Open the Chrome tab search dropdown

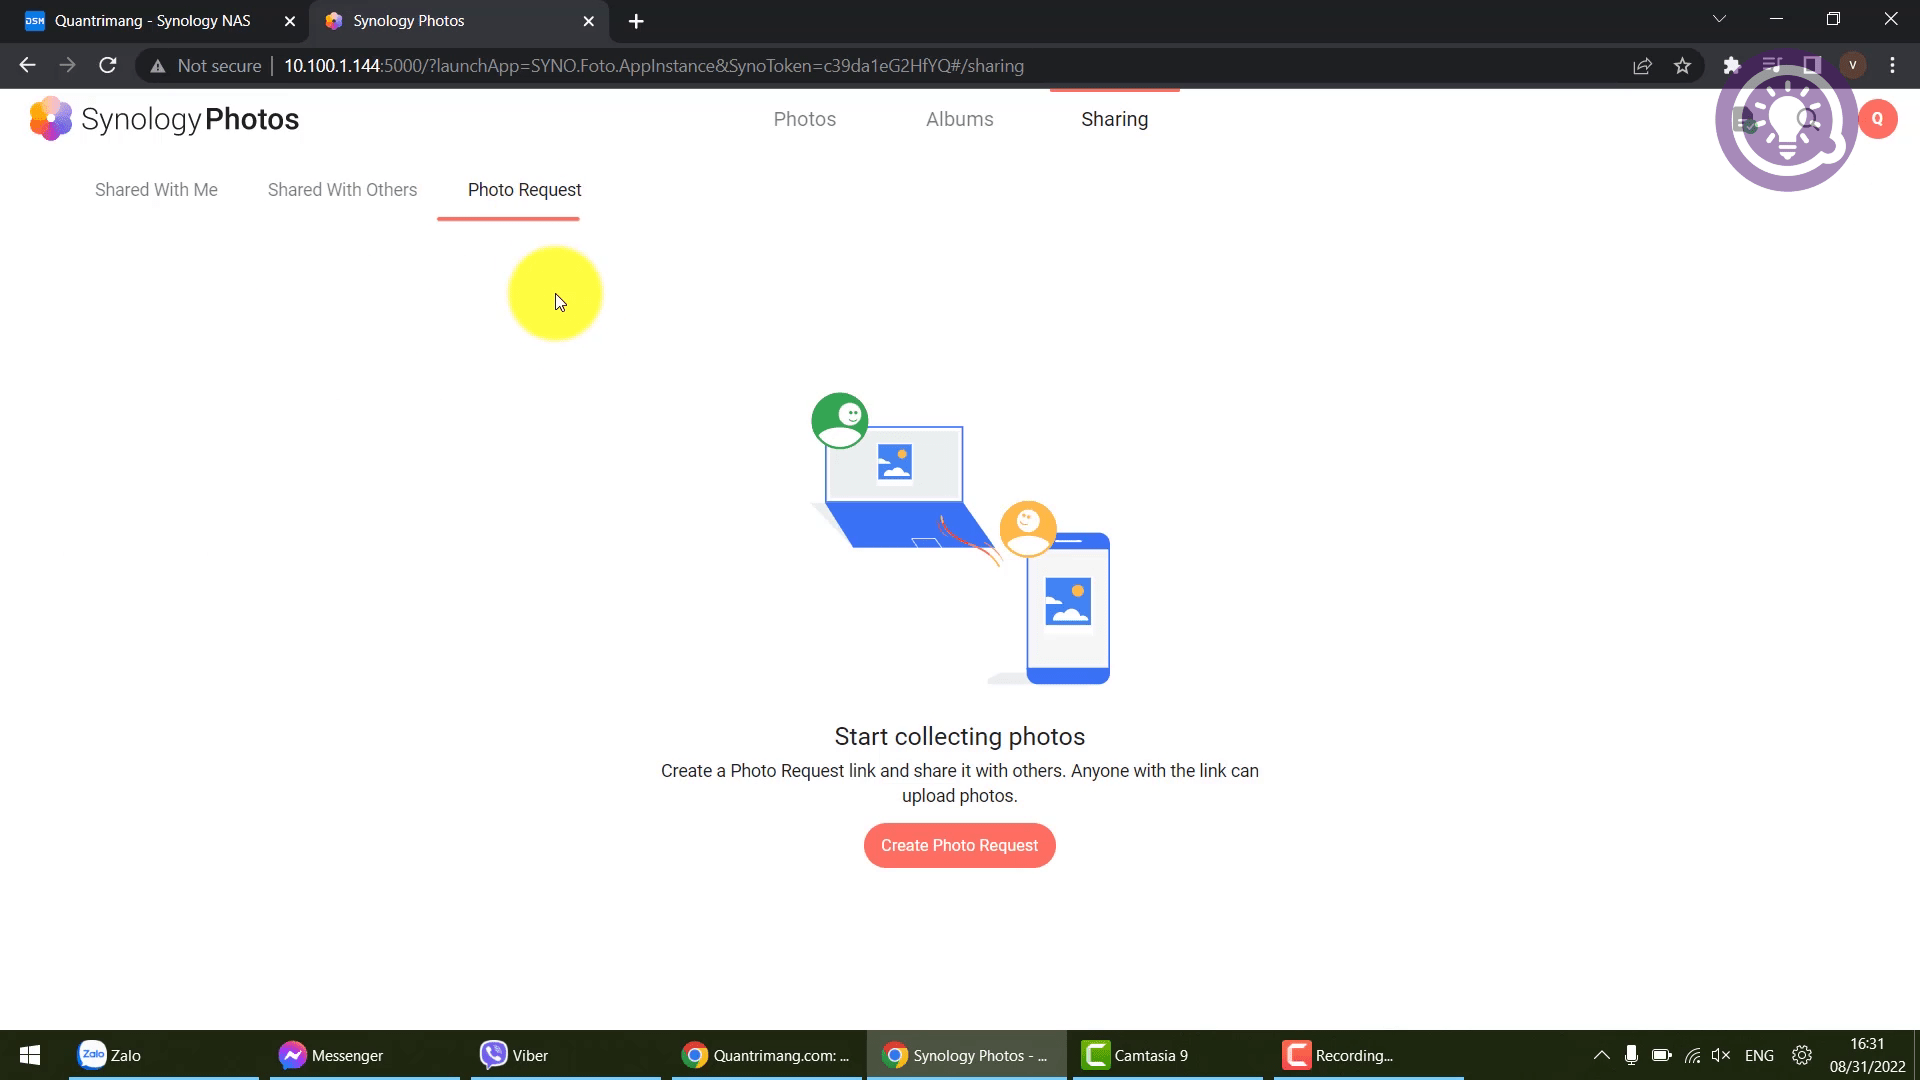[x=1719, y=19]
